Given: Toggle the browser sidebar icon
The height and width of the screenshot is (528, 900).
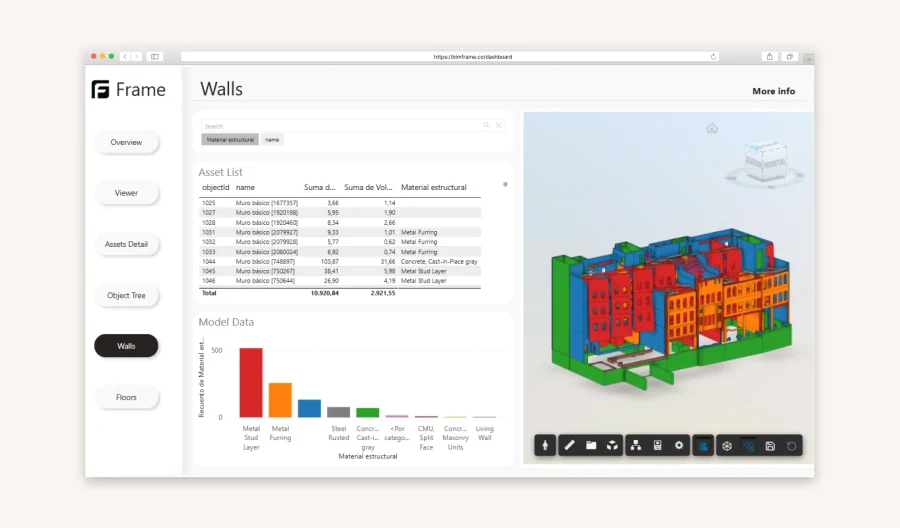Looking at the screenshot, I should (155, 56).
